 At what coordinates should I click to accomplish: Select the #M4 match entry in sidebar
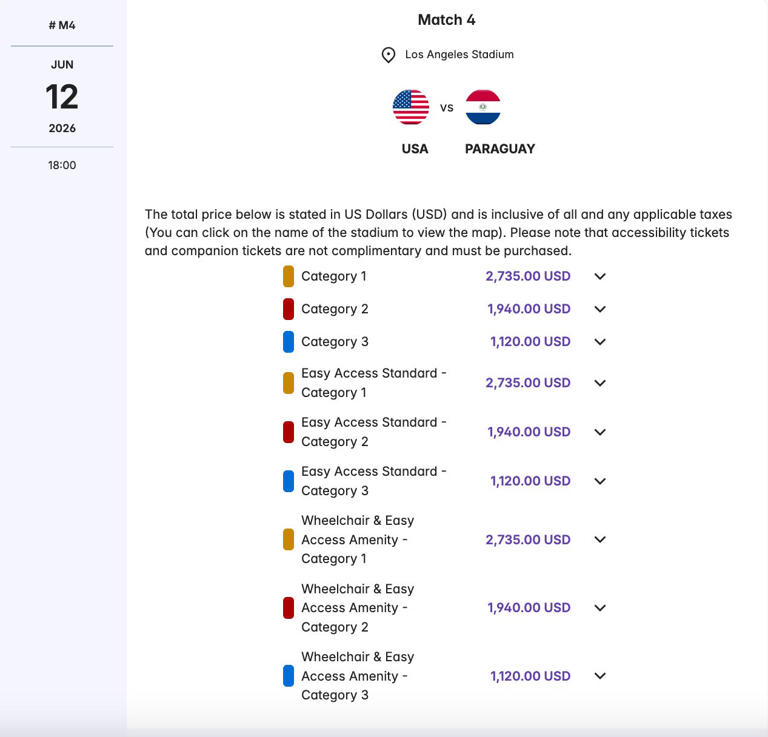(x=62, y=25)
